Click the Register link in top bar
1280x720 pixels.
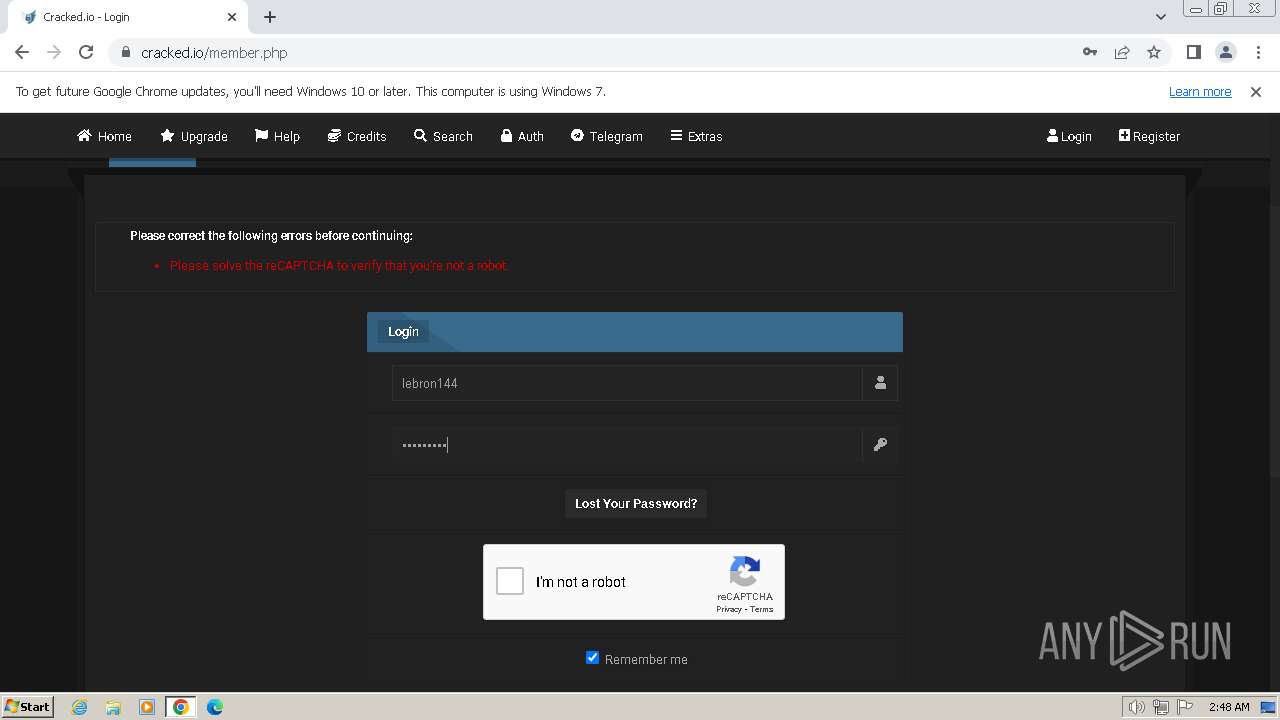[1149, 136]
